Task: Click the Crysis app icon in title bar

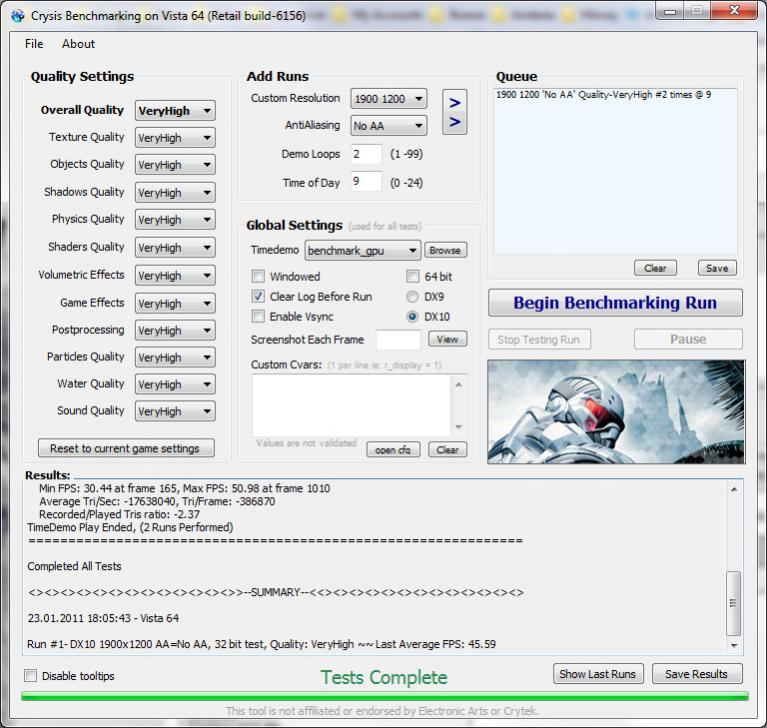Action: pyautogui.click(x=18, y=16)
